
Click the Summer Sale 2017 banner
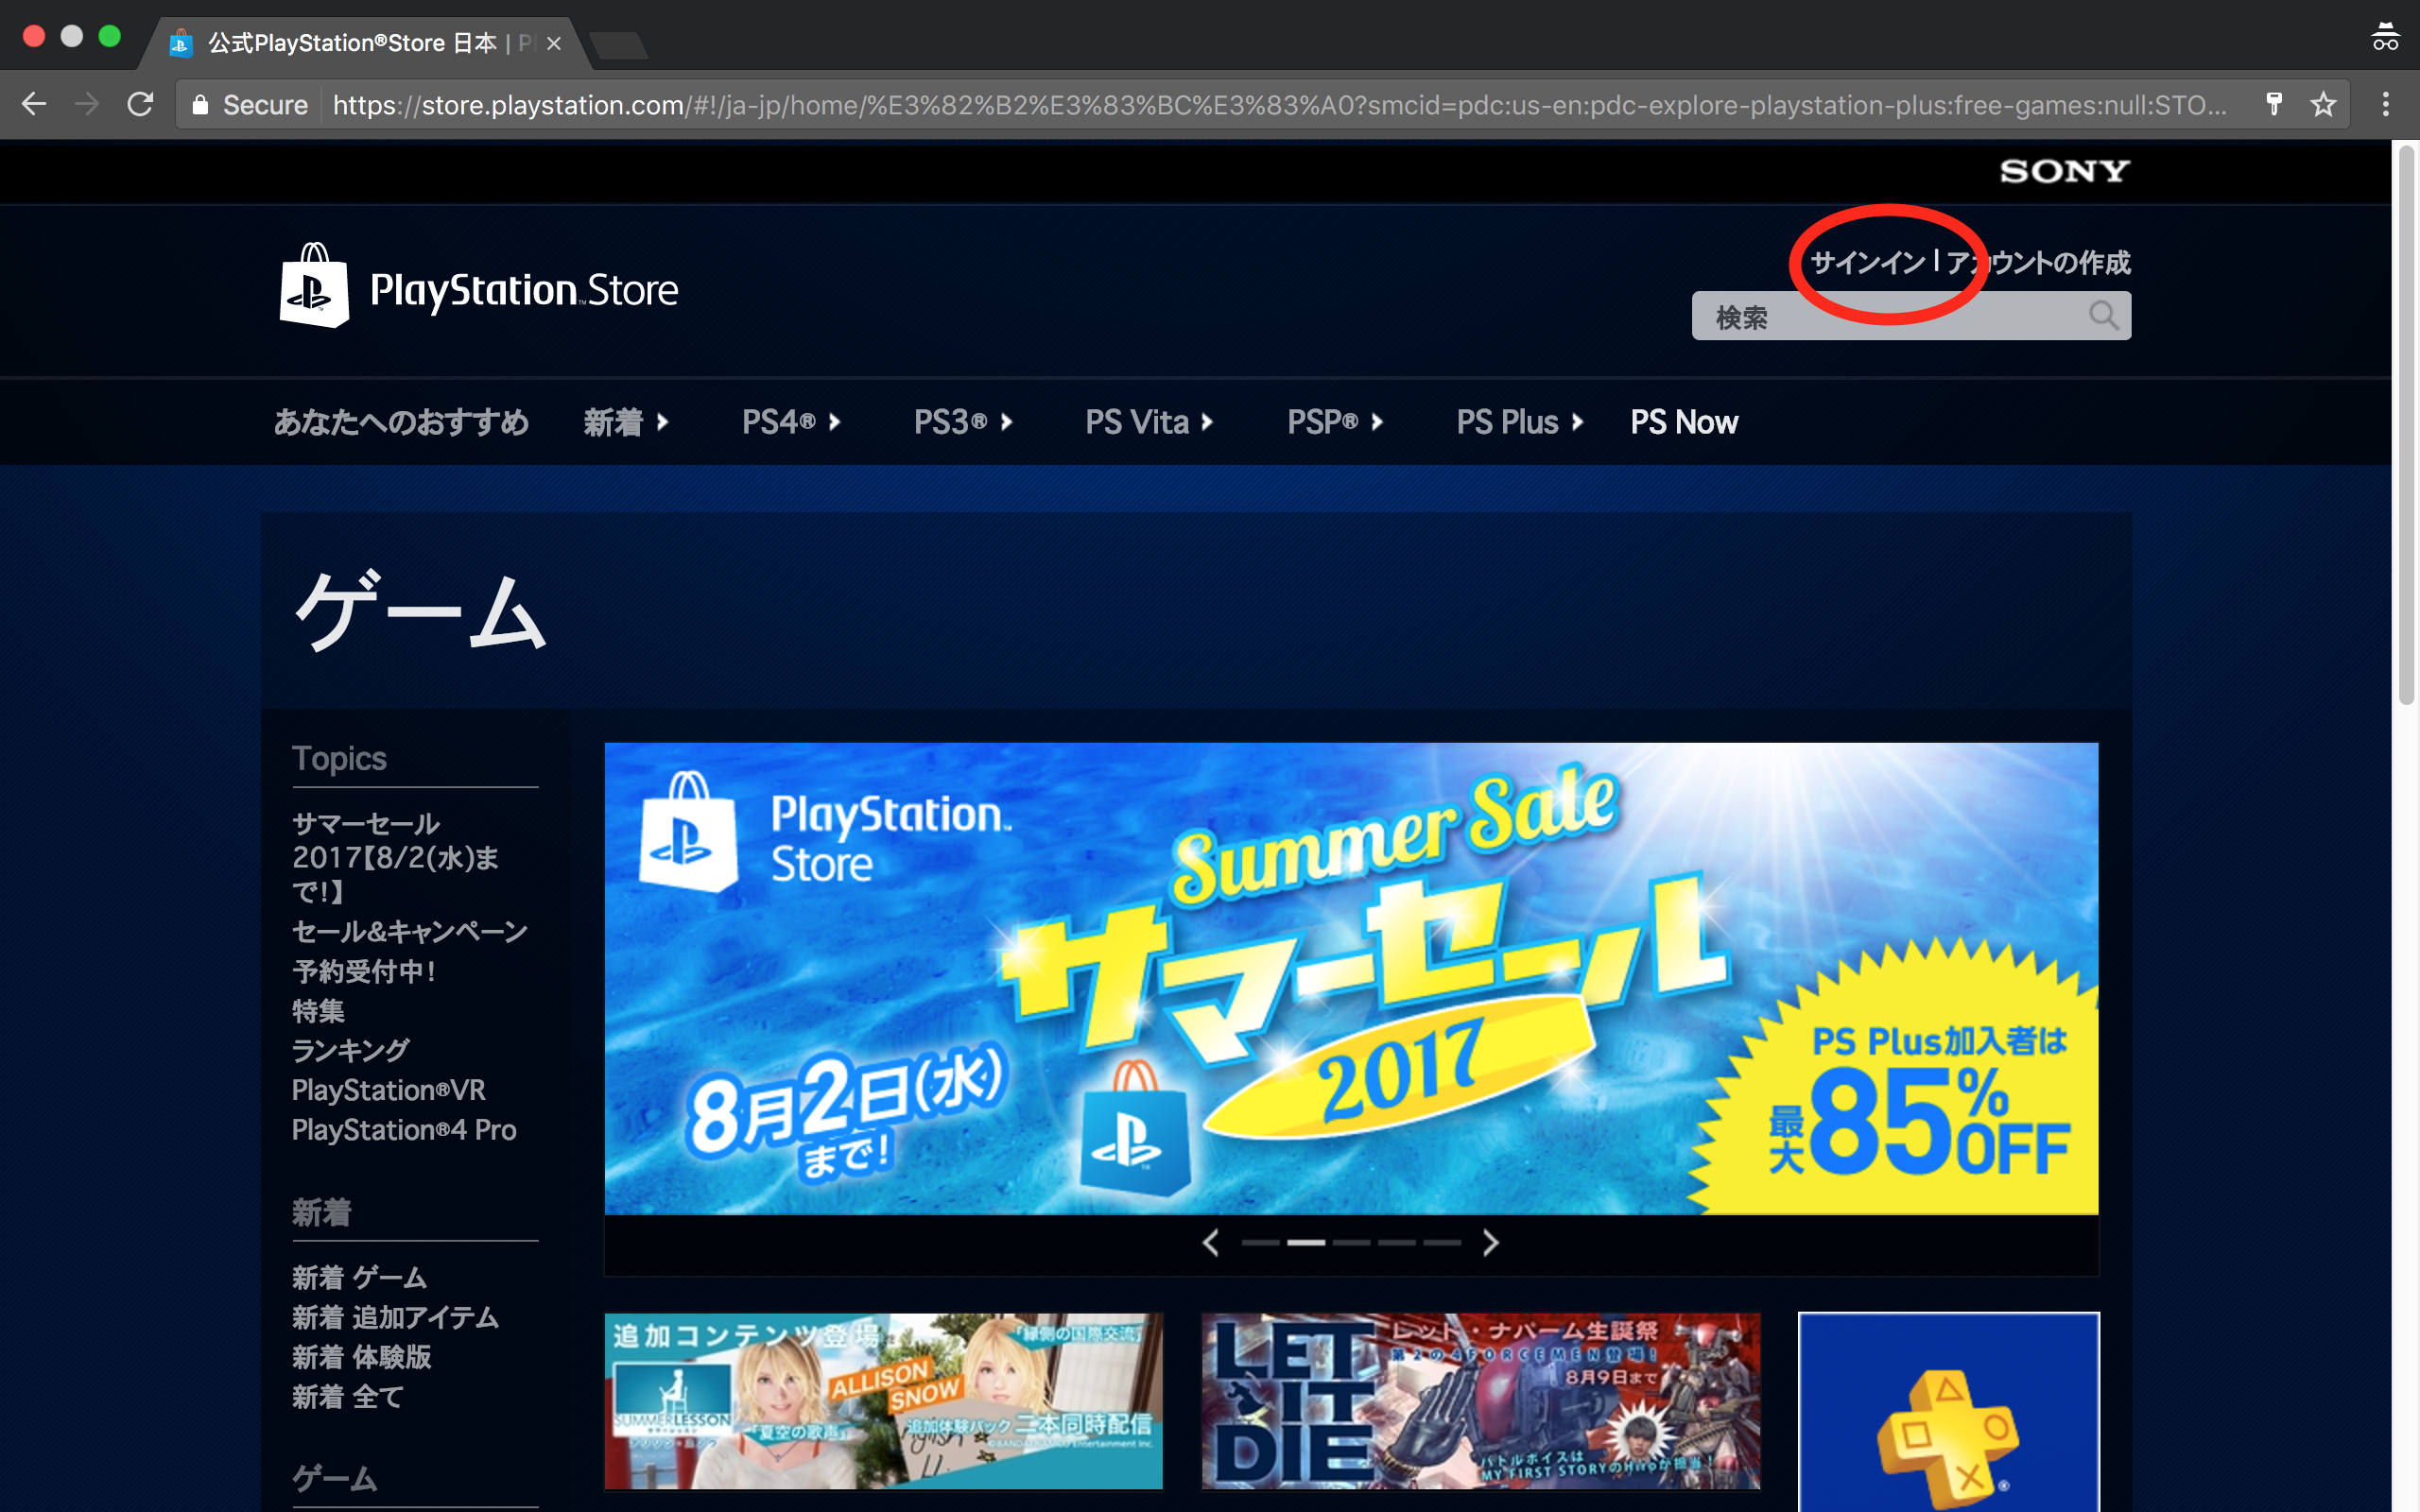[x=1351, y=978]
